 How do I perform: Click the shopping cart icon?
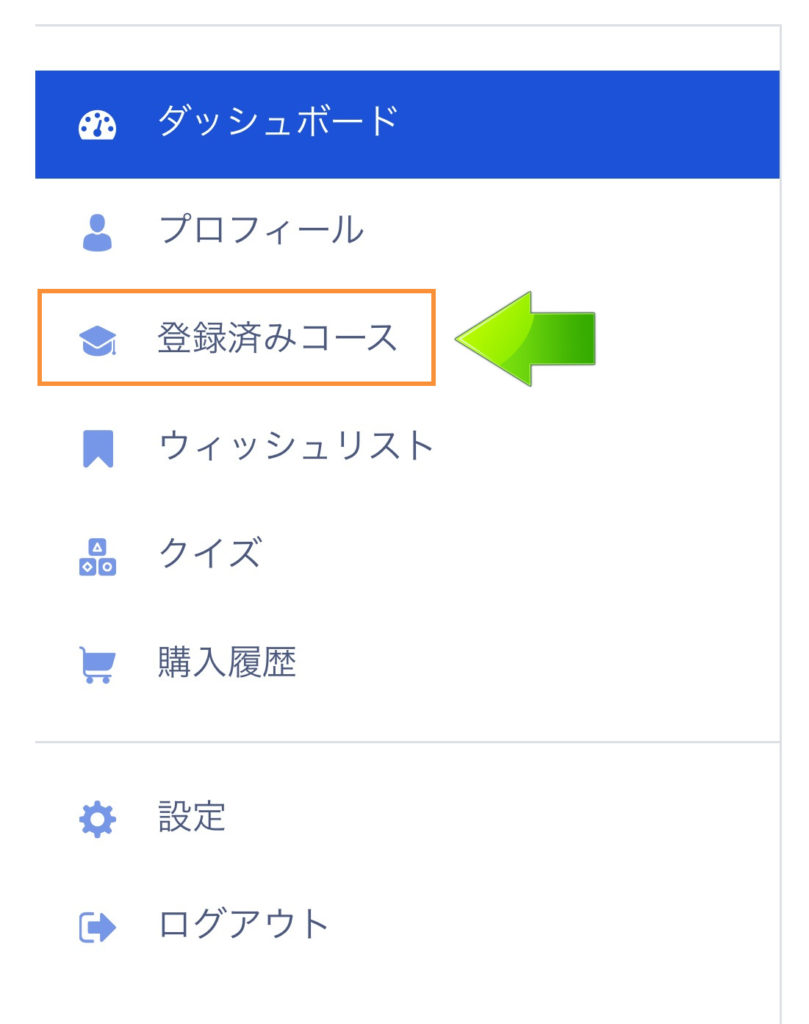tap(97, 665)
